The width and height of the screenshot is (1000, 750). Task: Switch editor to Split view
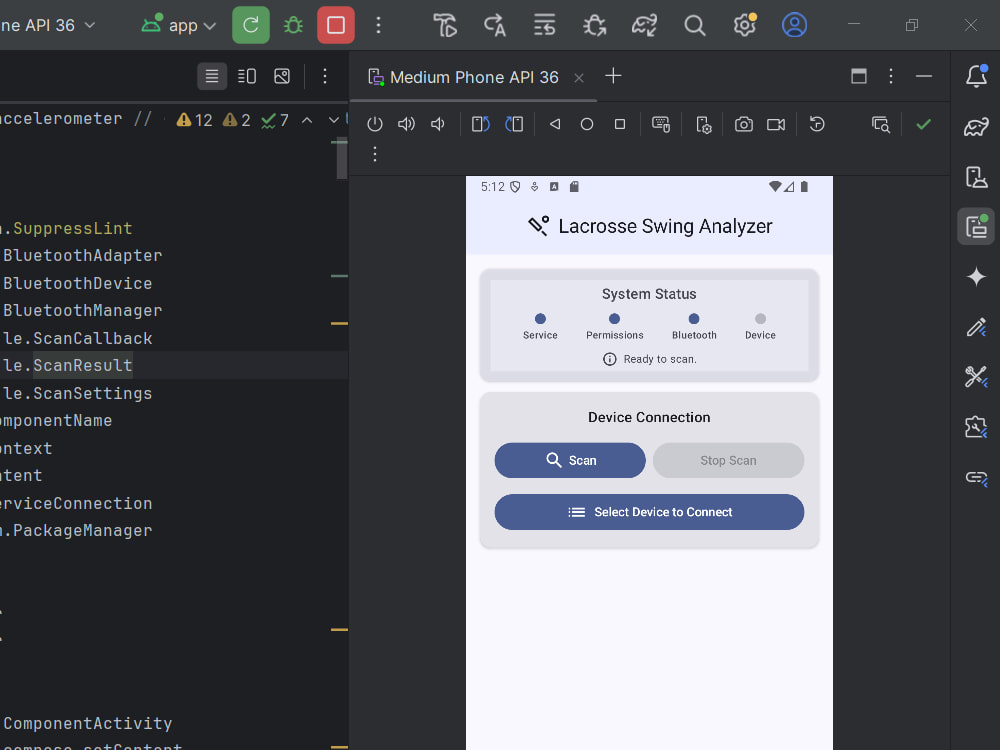click(x=247, y=77)
